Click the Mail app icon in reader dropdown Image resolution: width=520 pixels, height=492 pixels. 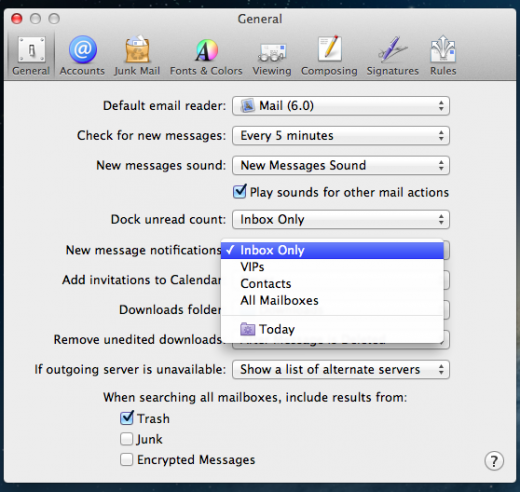click(x=248, y=106)
